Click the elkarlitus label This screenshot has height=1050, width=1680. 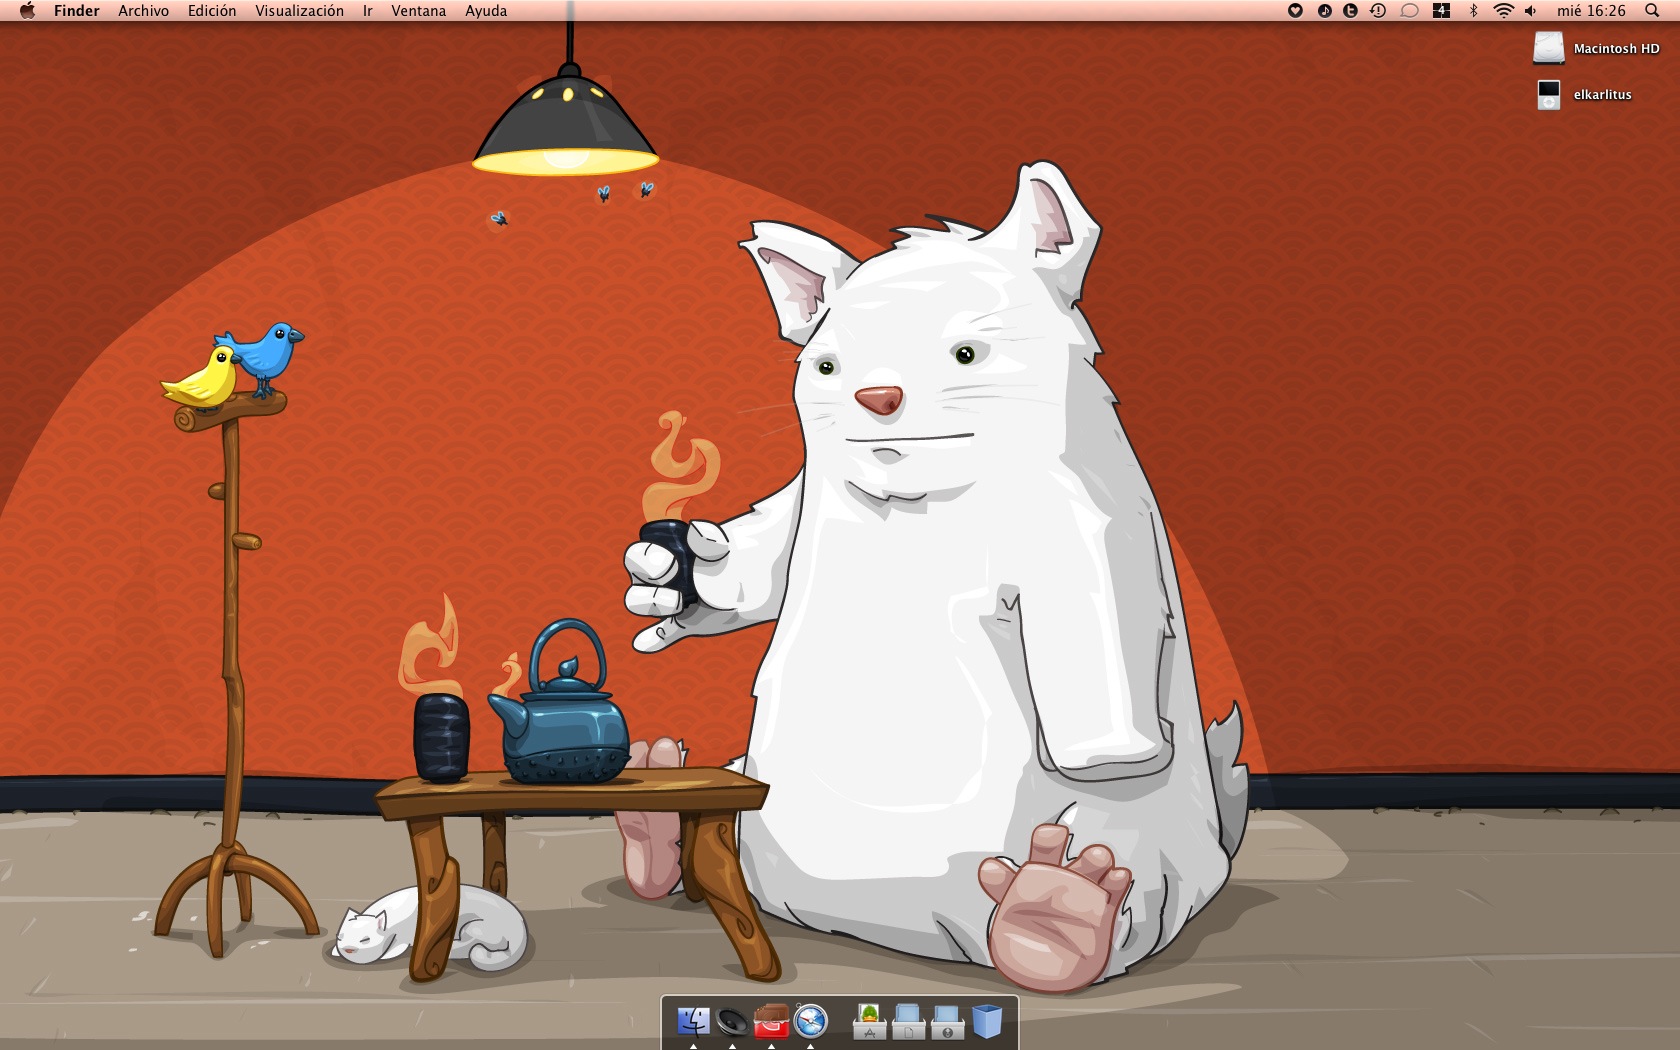tap(1602, 95)
